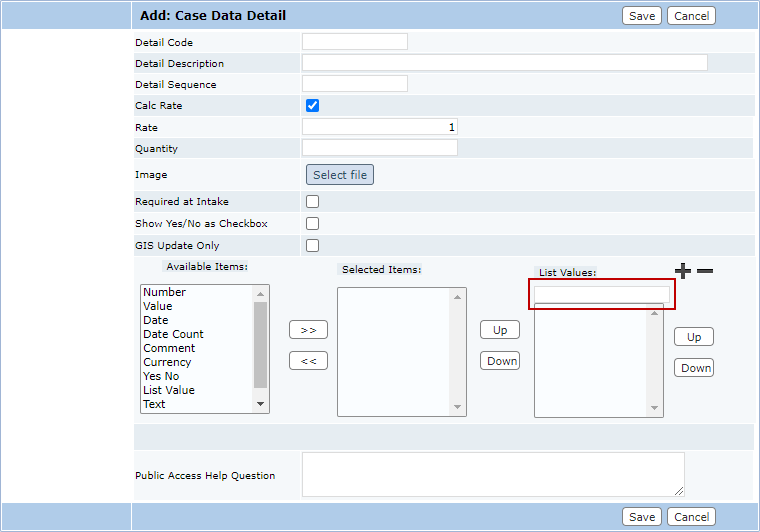Click Save button in top header
Screen dimensions: 760x532
642,16
